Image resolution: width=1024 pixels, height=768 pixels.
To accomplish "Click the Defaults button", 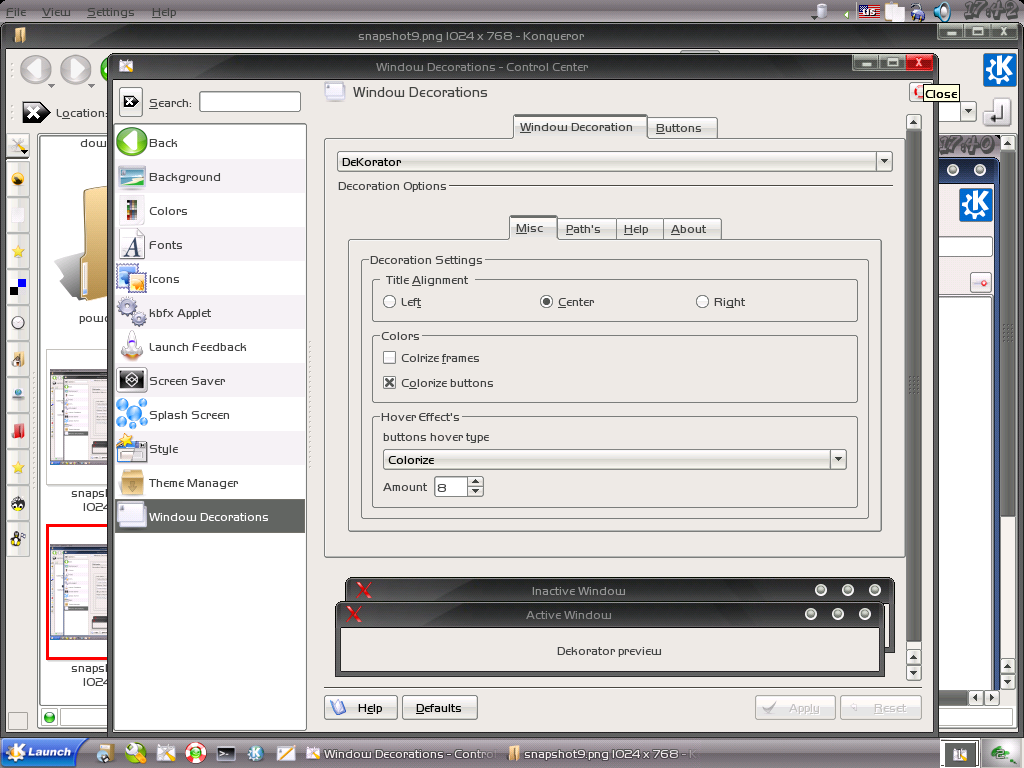I will [x=440, y=707].
